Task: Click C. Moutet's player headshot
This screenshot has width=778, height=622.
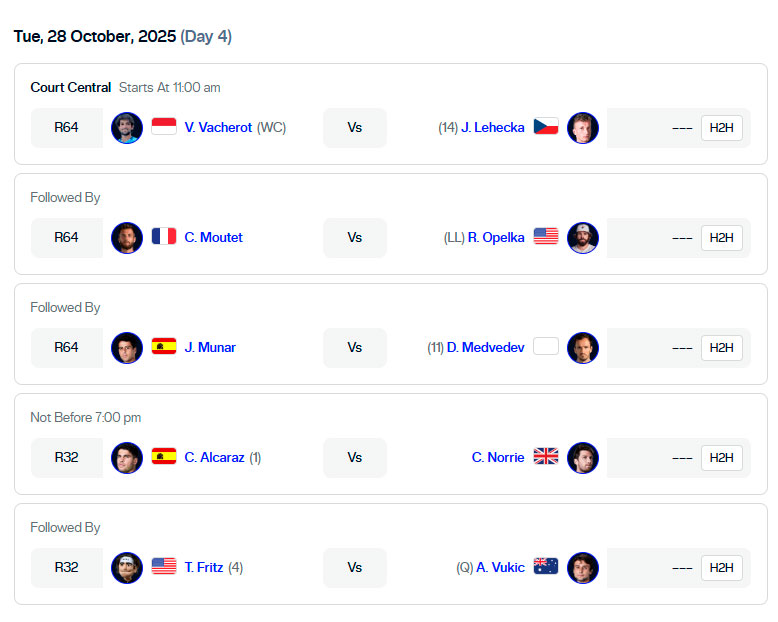Action: (127, 237)
